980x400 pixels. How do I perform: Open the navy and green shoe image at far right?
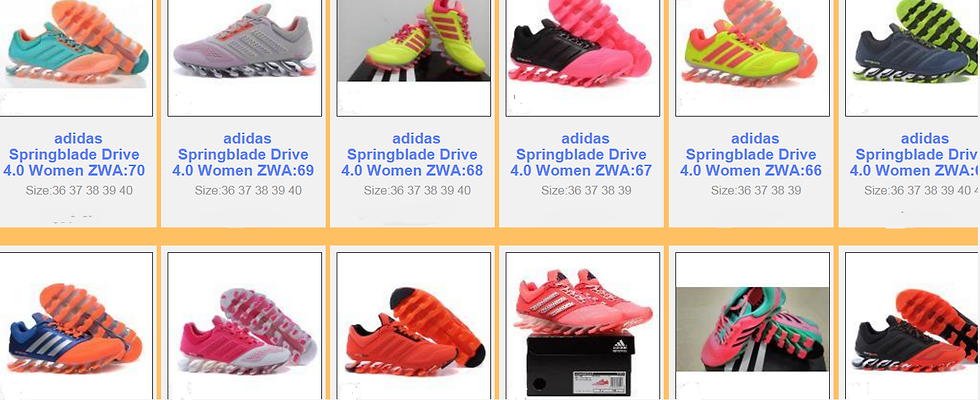(912, 58)
